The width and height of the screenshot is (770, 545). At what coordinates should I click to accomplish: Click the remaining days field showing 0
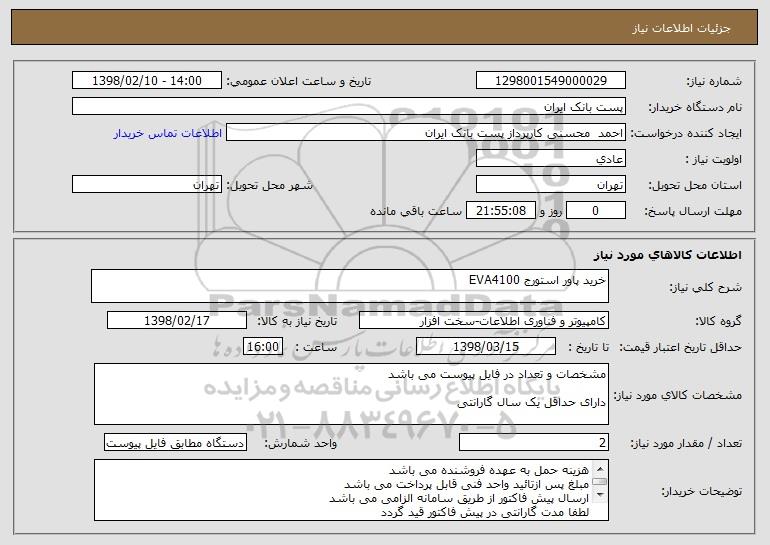[596, 211]
